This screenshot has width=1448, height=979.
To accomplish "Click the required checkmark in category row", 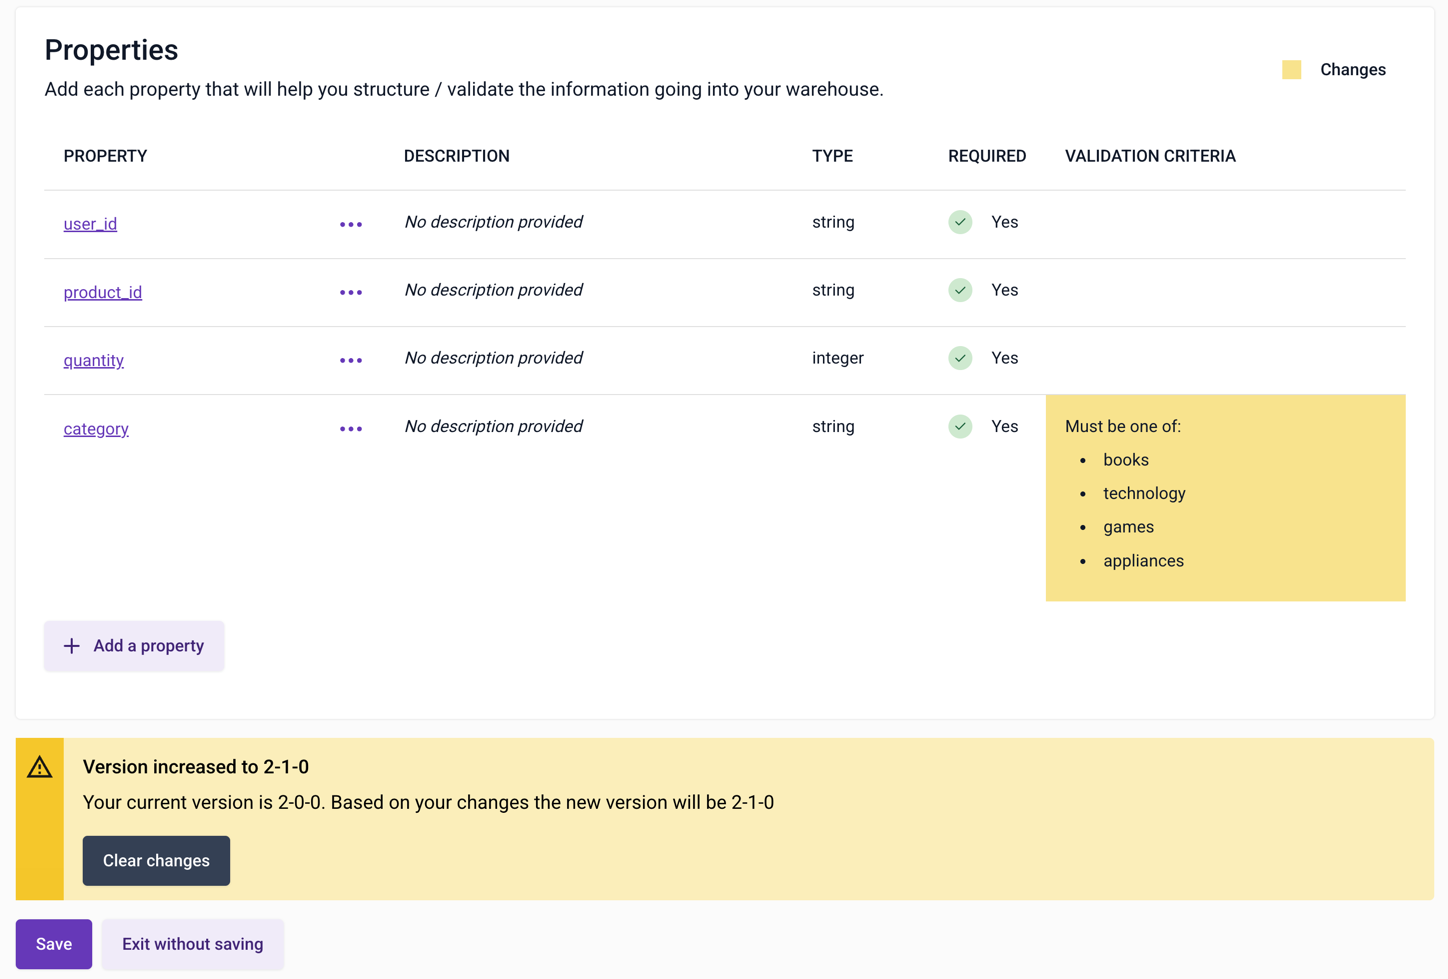I will 960,427.
